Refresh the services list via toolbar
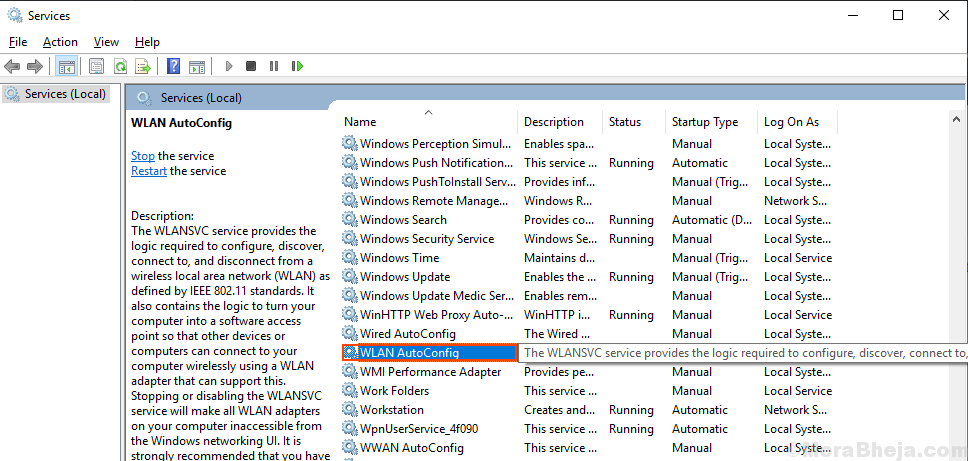 pyautogui.click(x=120, y=66)
